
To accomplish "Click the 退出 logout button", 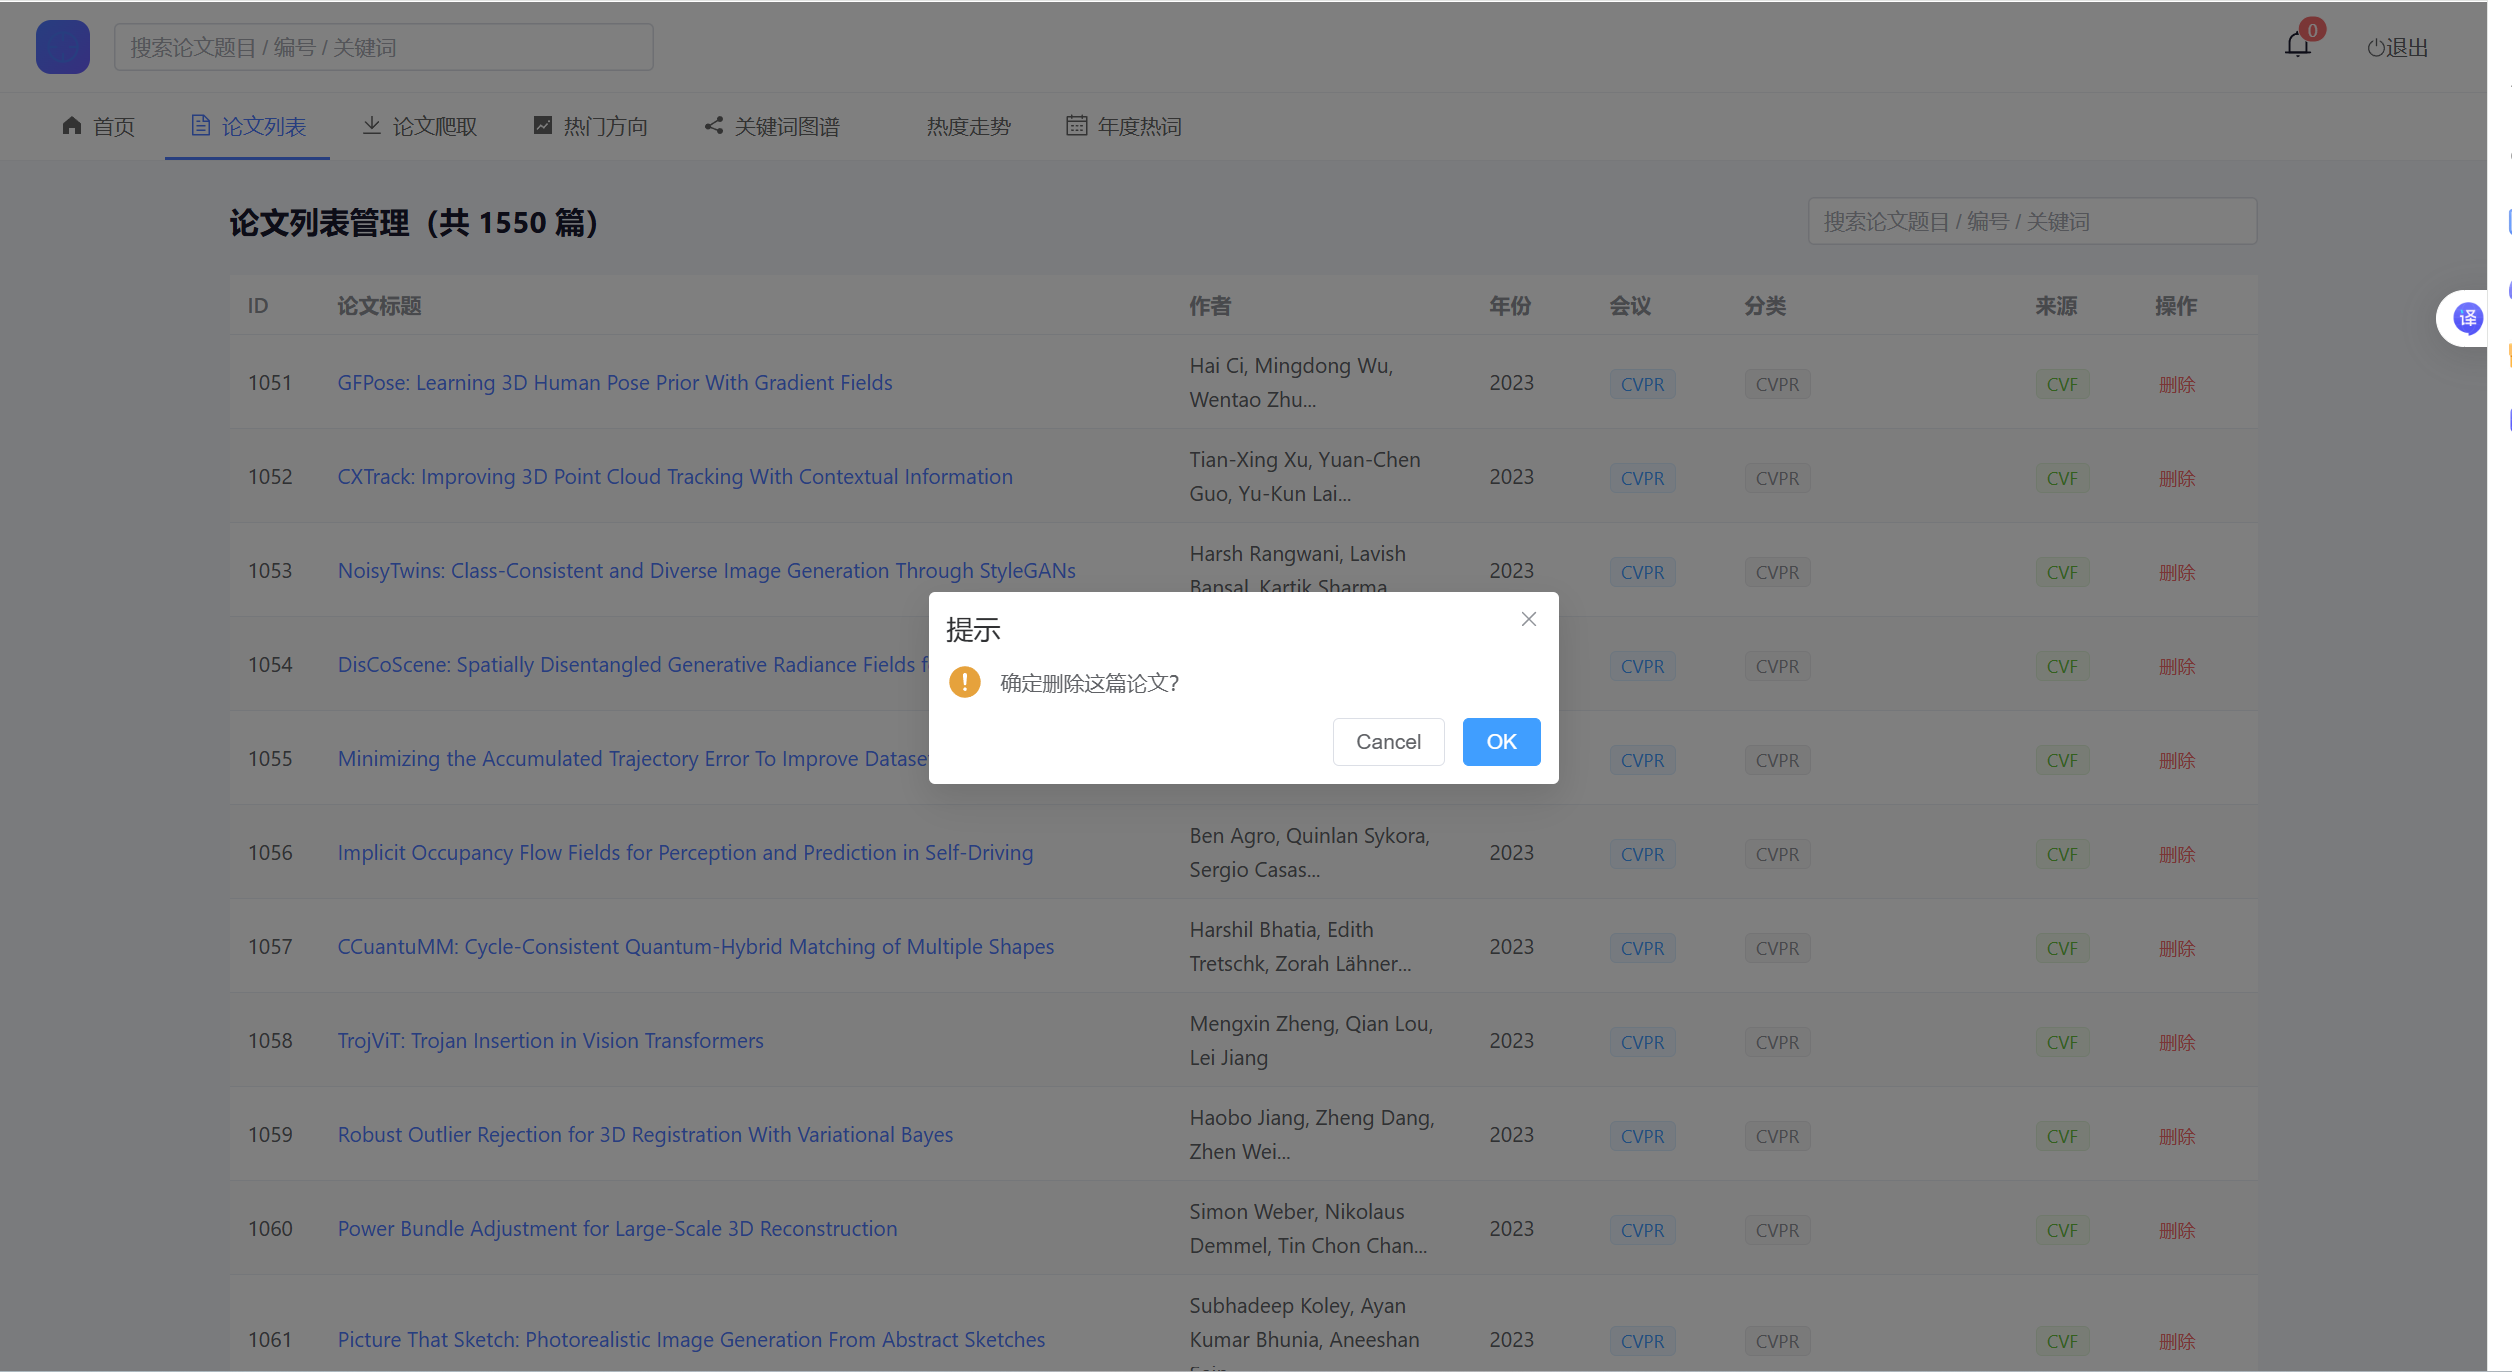I will tap(2397, 48).
